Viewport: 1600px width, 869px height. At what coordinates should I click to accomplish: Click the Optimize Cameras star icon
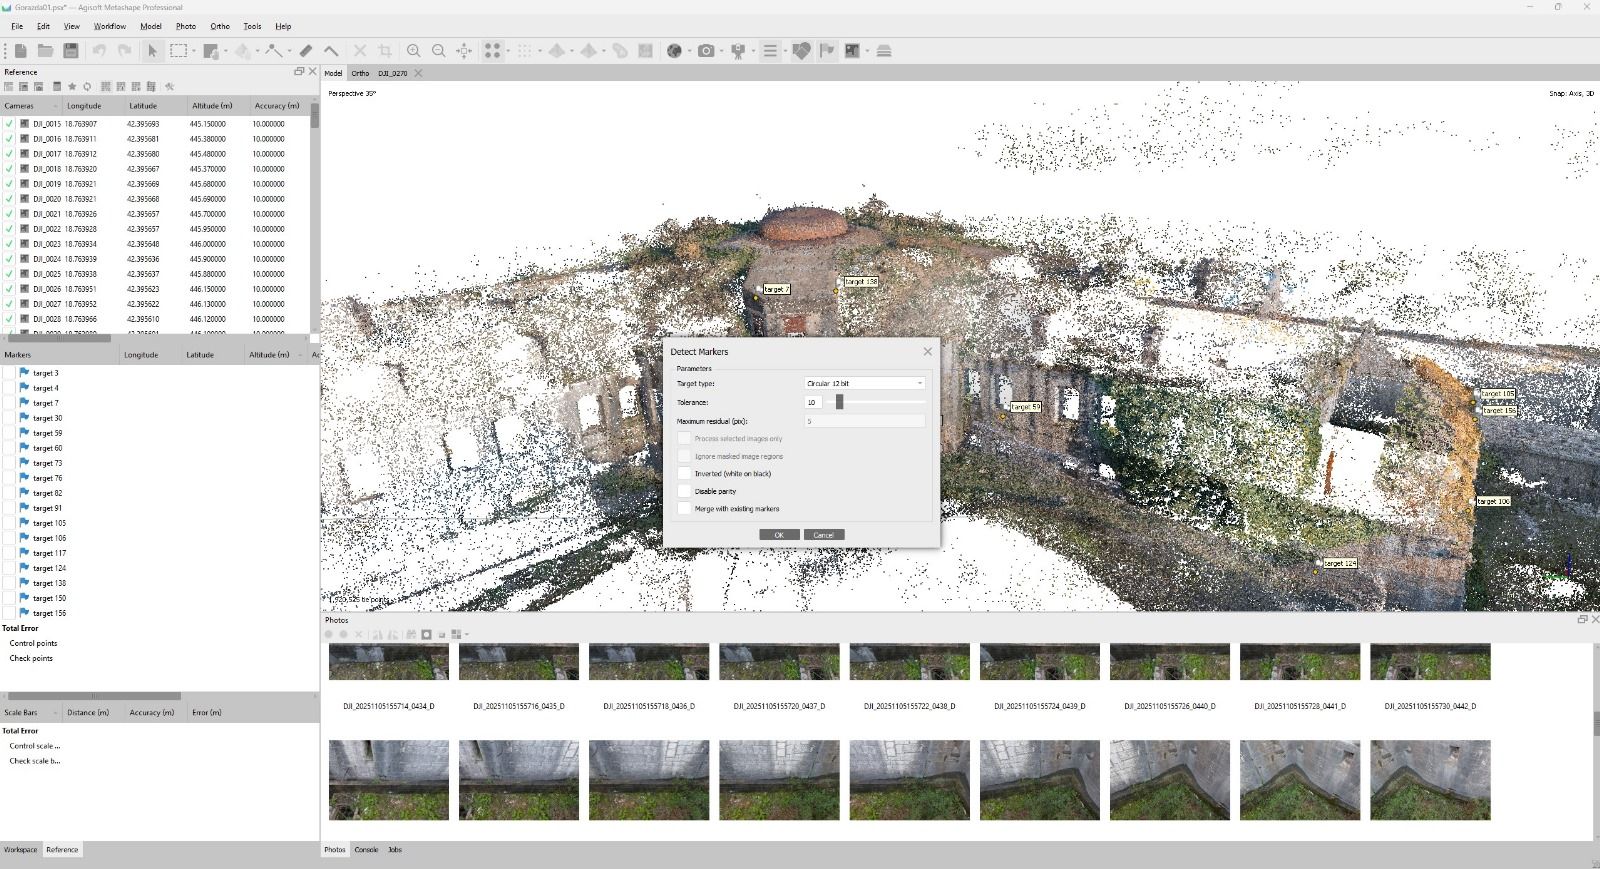[x=72, y=87]
